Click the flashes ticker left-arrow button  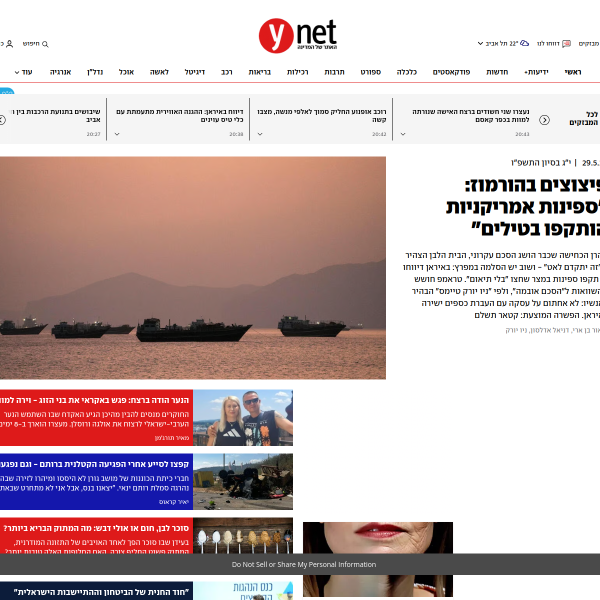[x=2, y=120]
